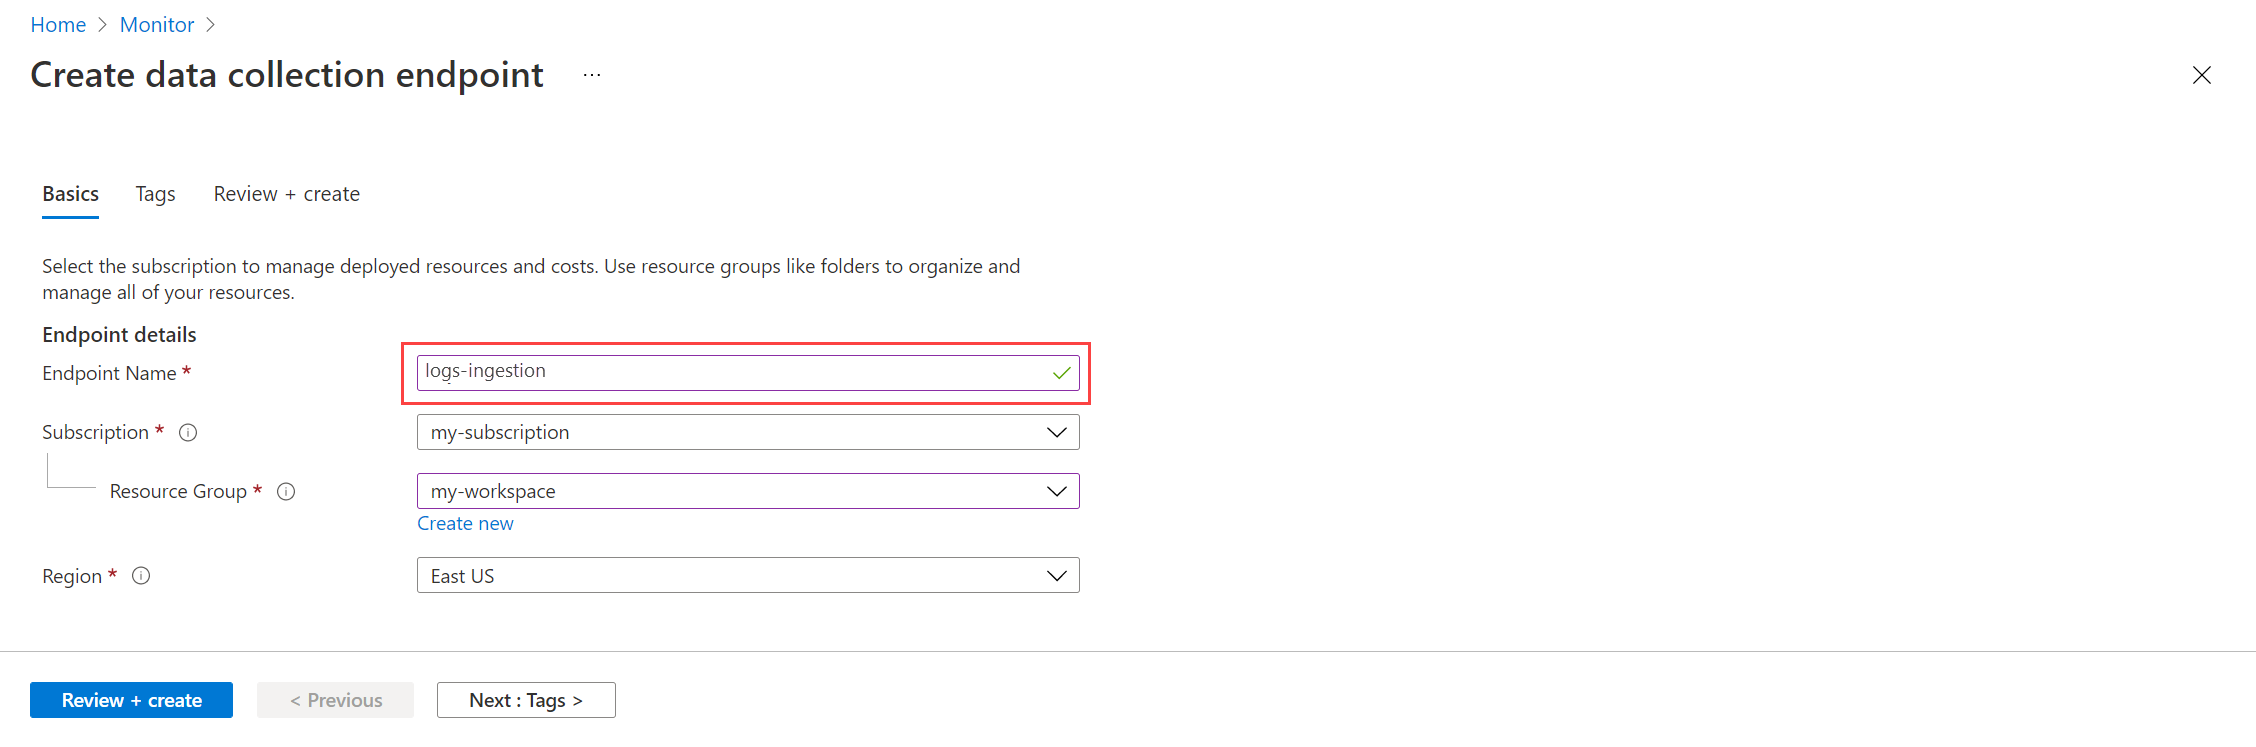Click the Endpoint details section heading

119,334
